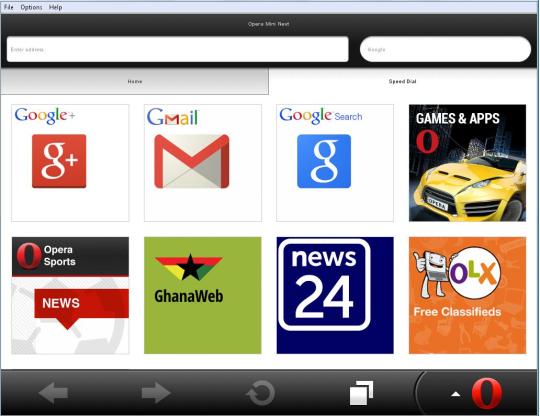The height and width of the screenshot is (416, 540).
Task: Switch to the Speed Dial tab
Action: [402, 81]
